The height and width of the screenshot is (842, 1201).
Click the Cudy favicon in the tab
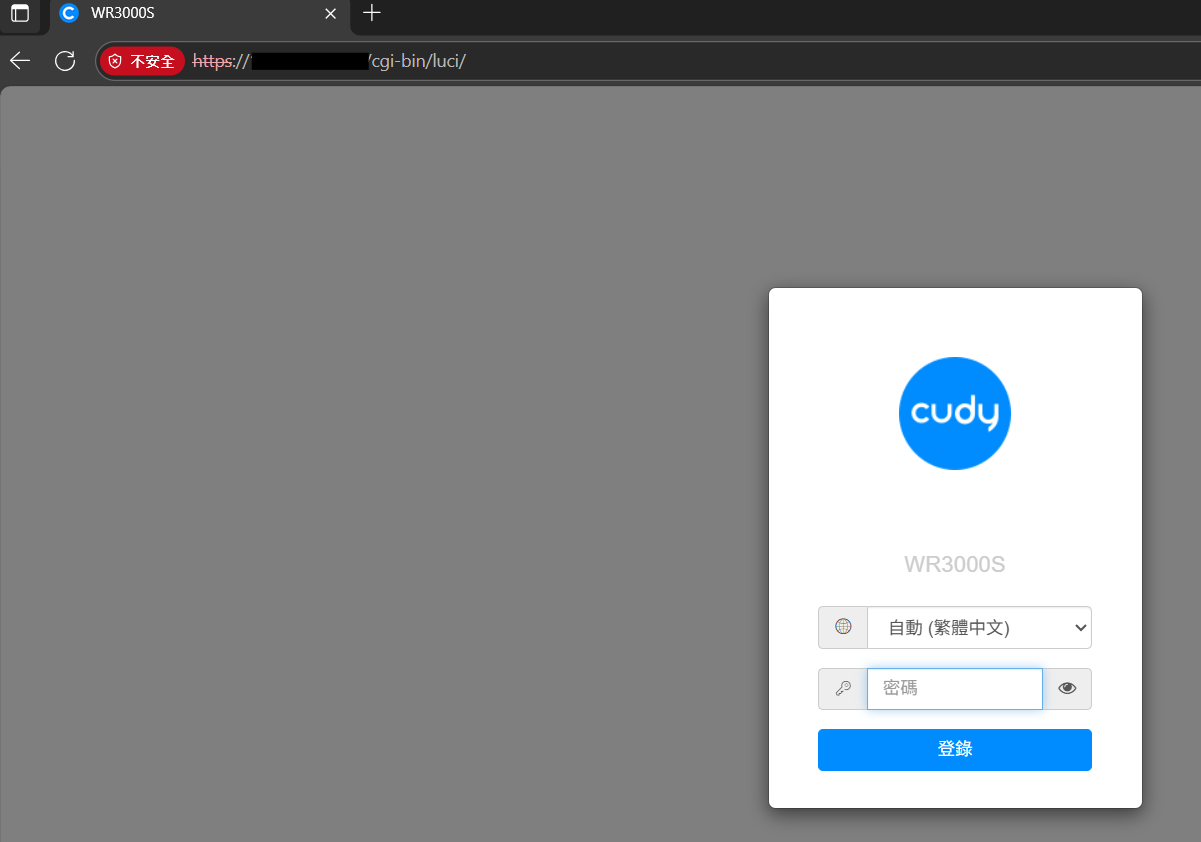[69, 14]
